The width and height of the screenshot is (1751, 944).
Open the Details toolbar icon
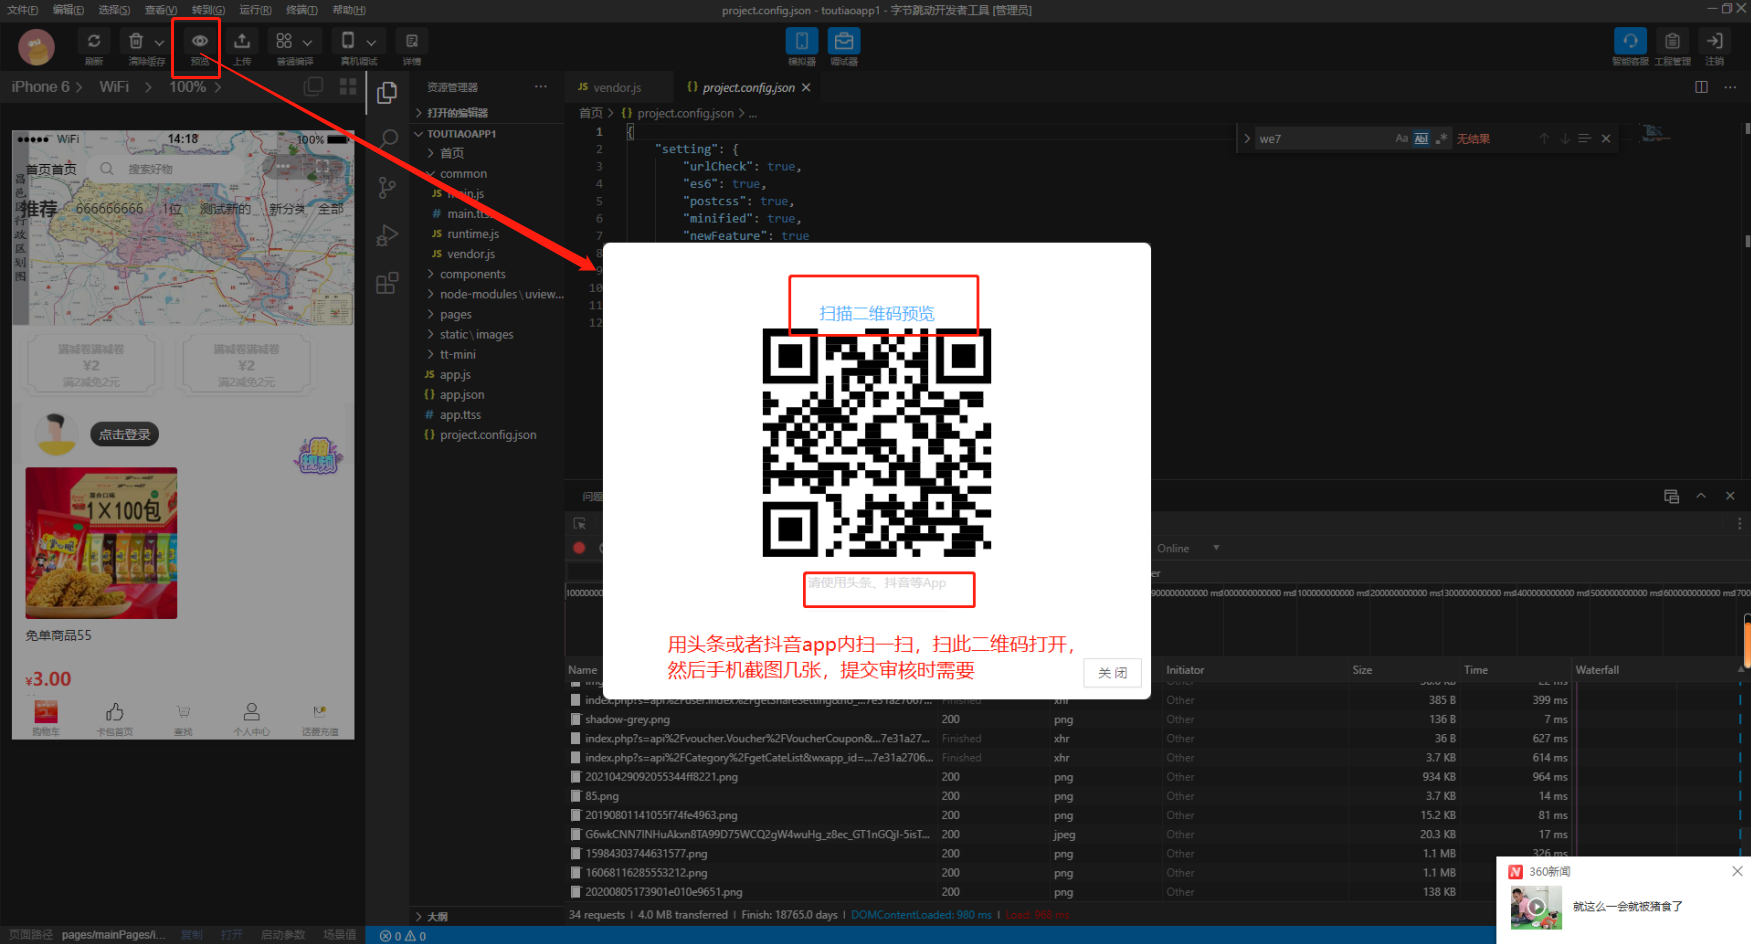coord(412,42)
